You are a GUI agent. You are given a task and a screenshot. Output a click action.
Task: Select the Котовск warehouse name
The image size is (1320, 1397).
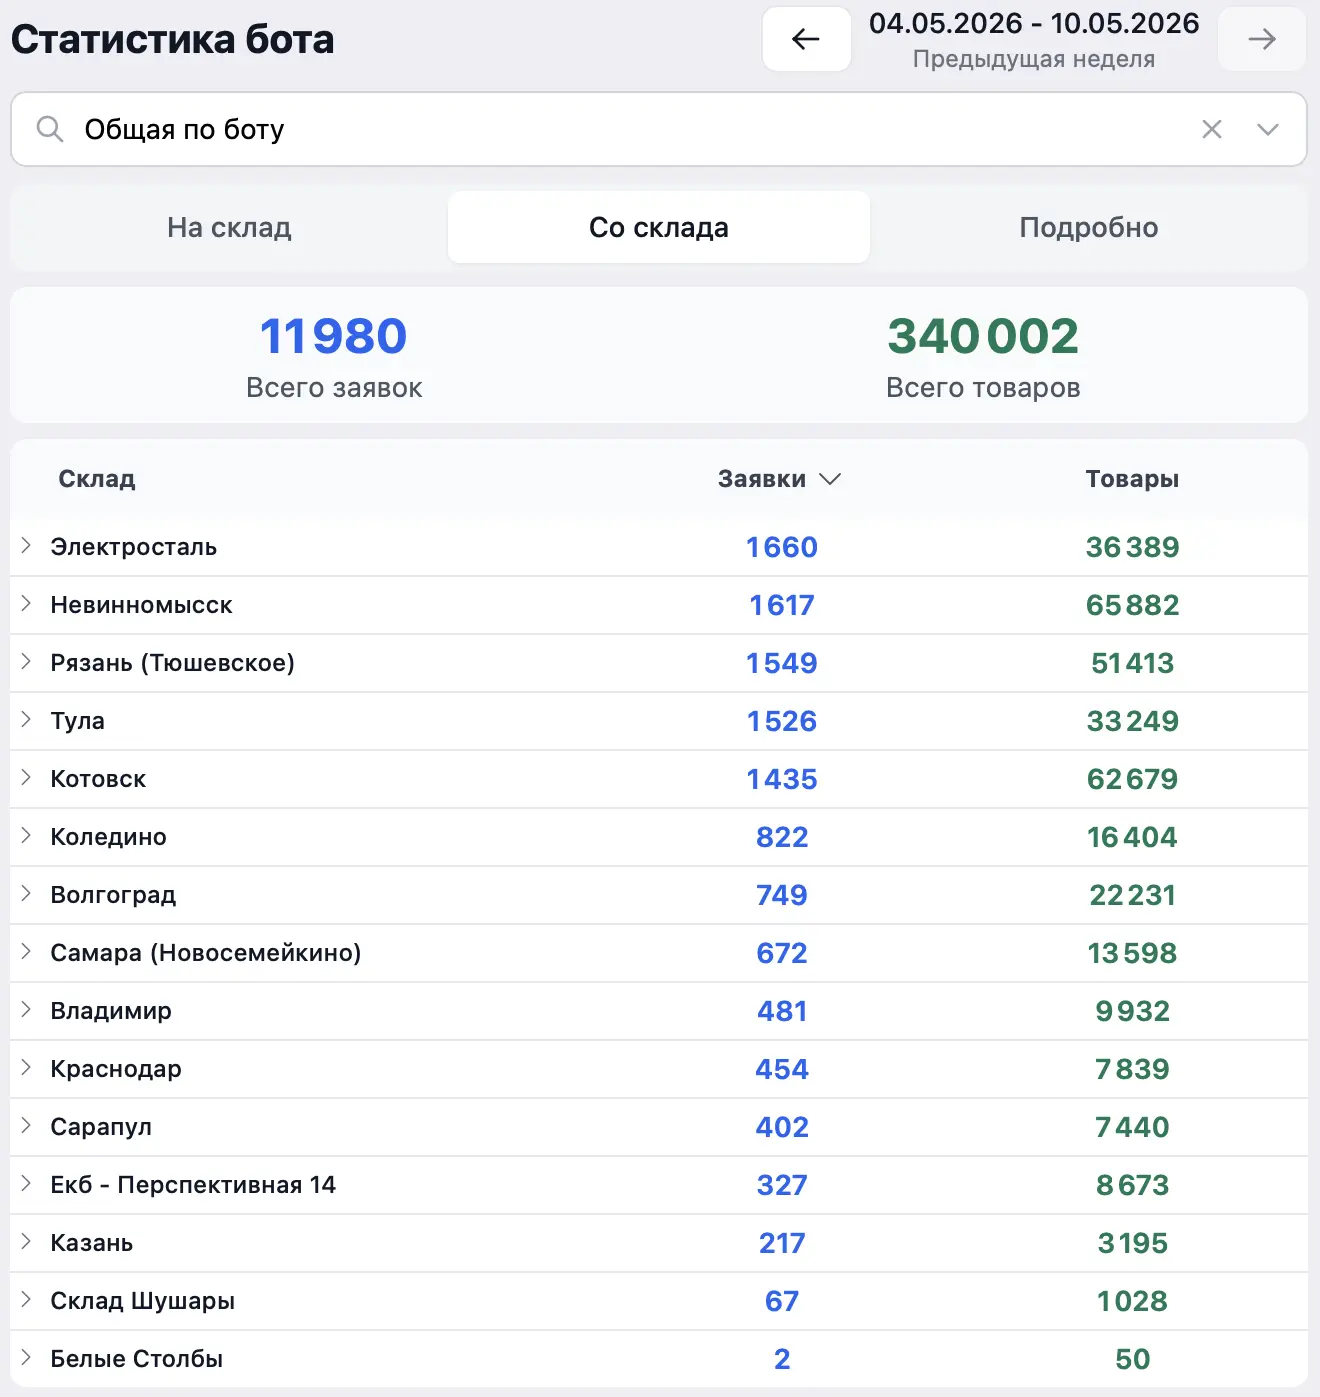coord(98,779)
